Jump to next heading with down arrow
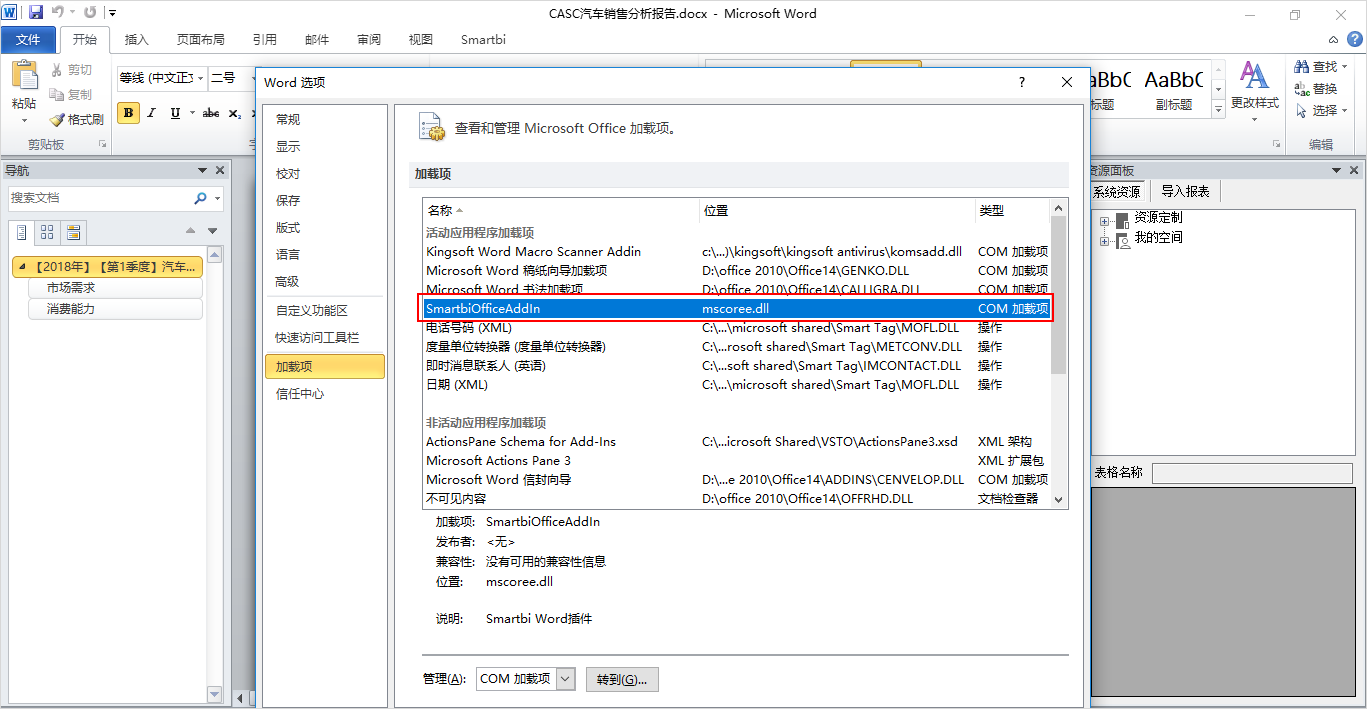This screenshot has width=1367, height=709. tap(212, 231)
